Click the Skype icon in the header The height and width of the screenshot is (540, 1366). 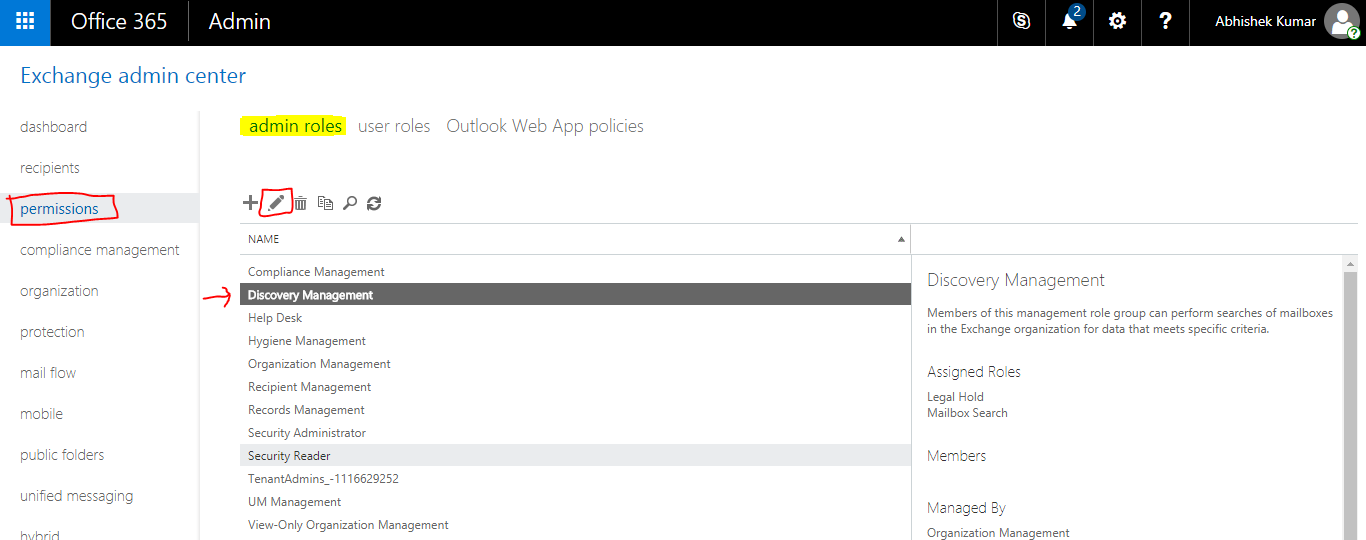[x=1021, y=21]
